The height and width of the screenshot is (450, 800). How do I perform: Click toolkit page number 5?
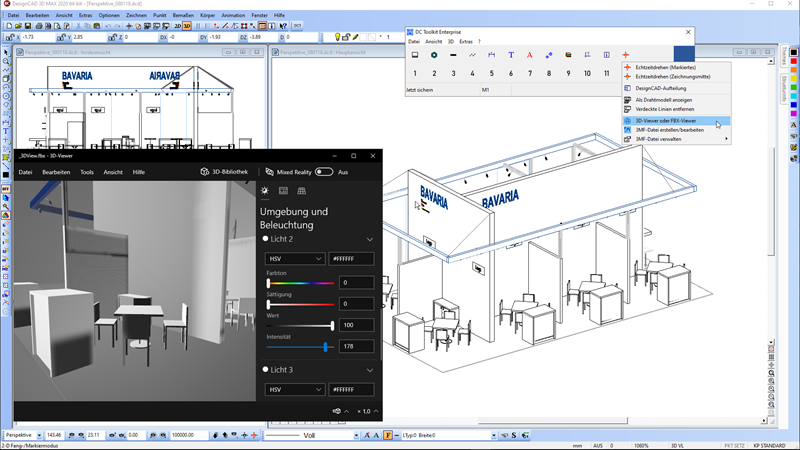pos(492,73)
